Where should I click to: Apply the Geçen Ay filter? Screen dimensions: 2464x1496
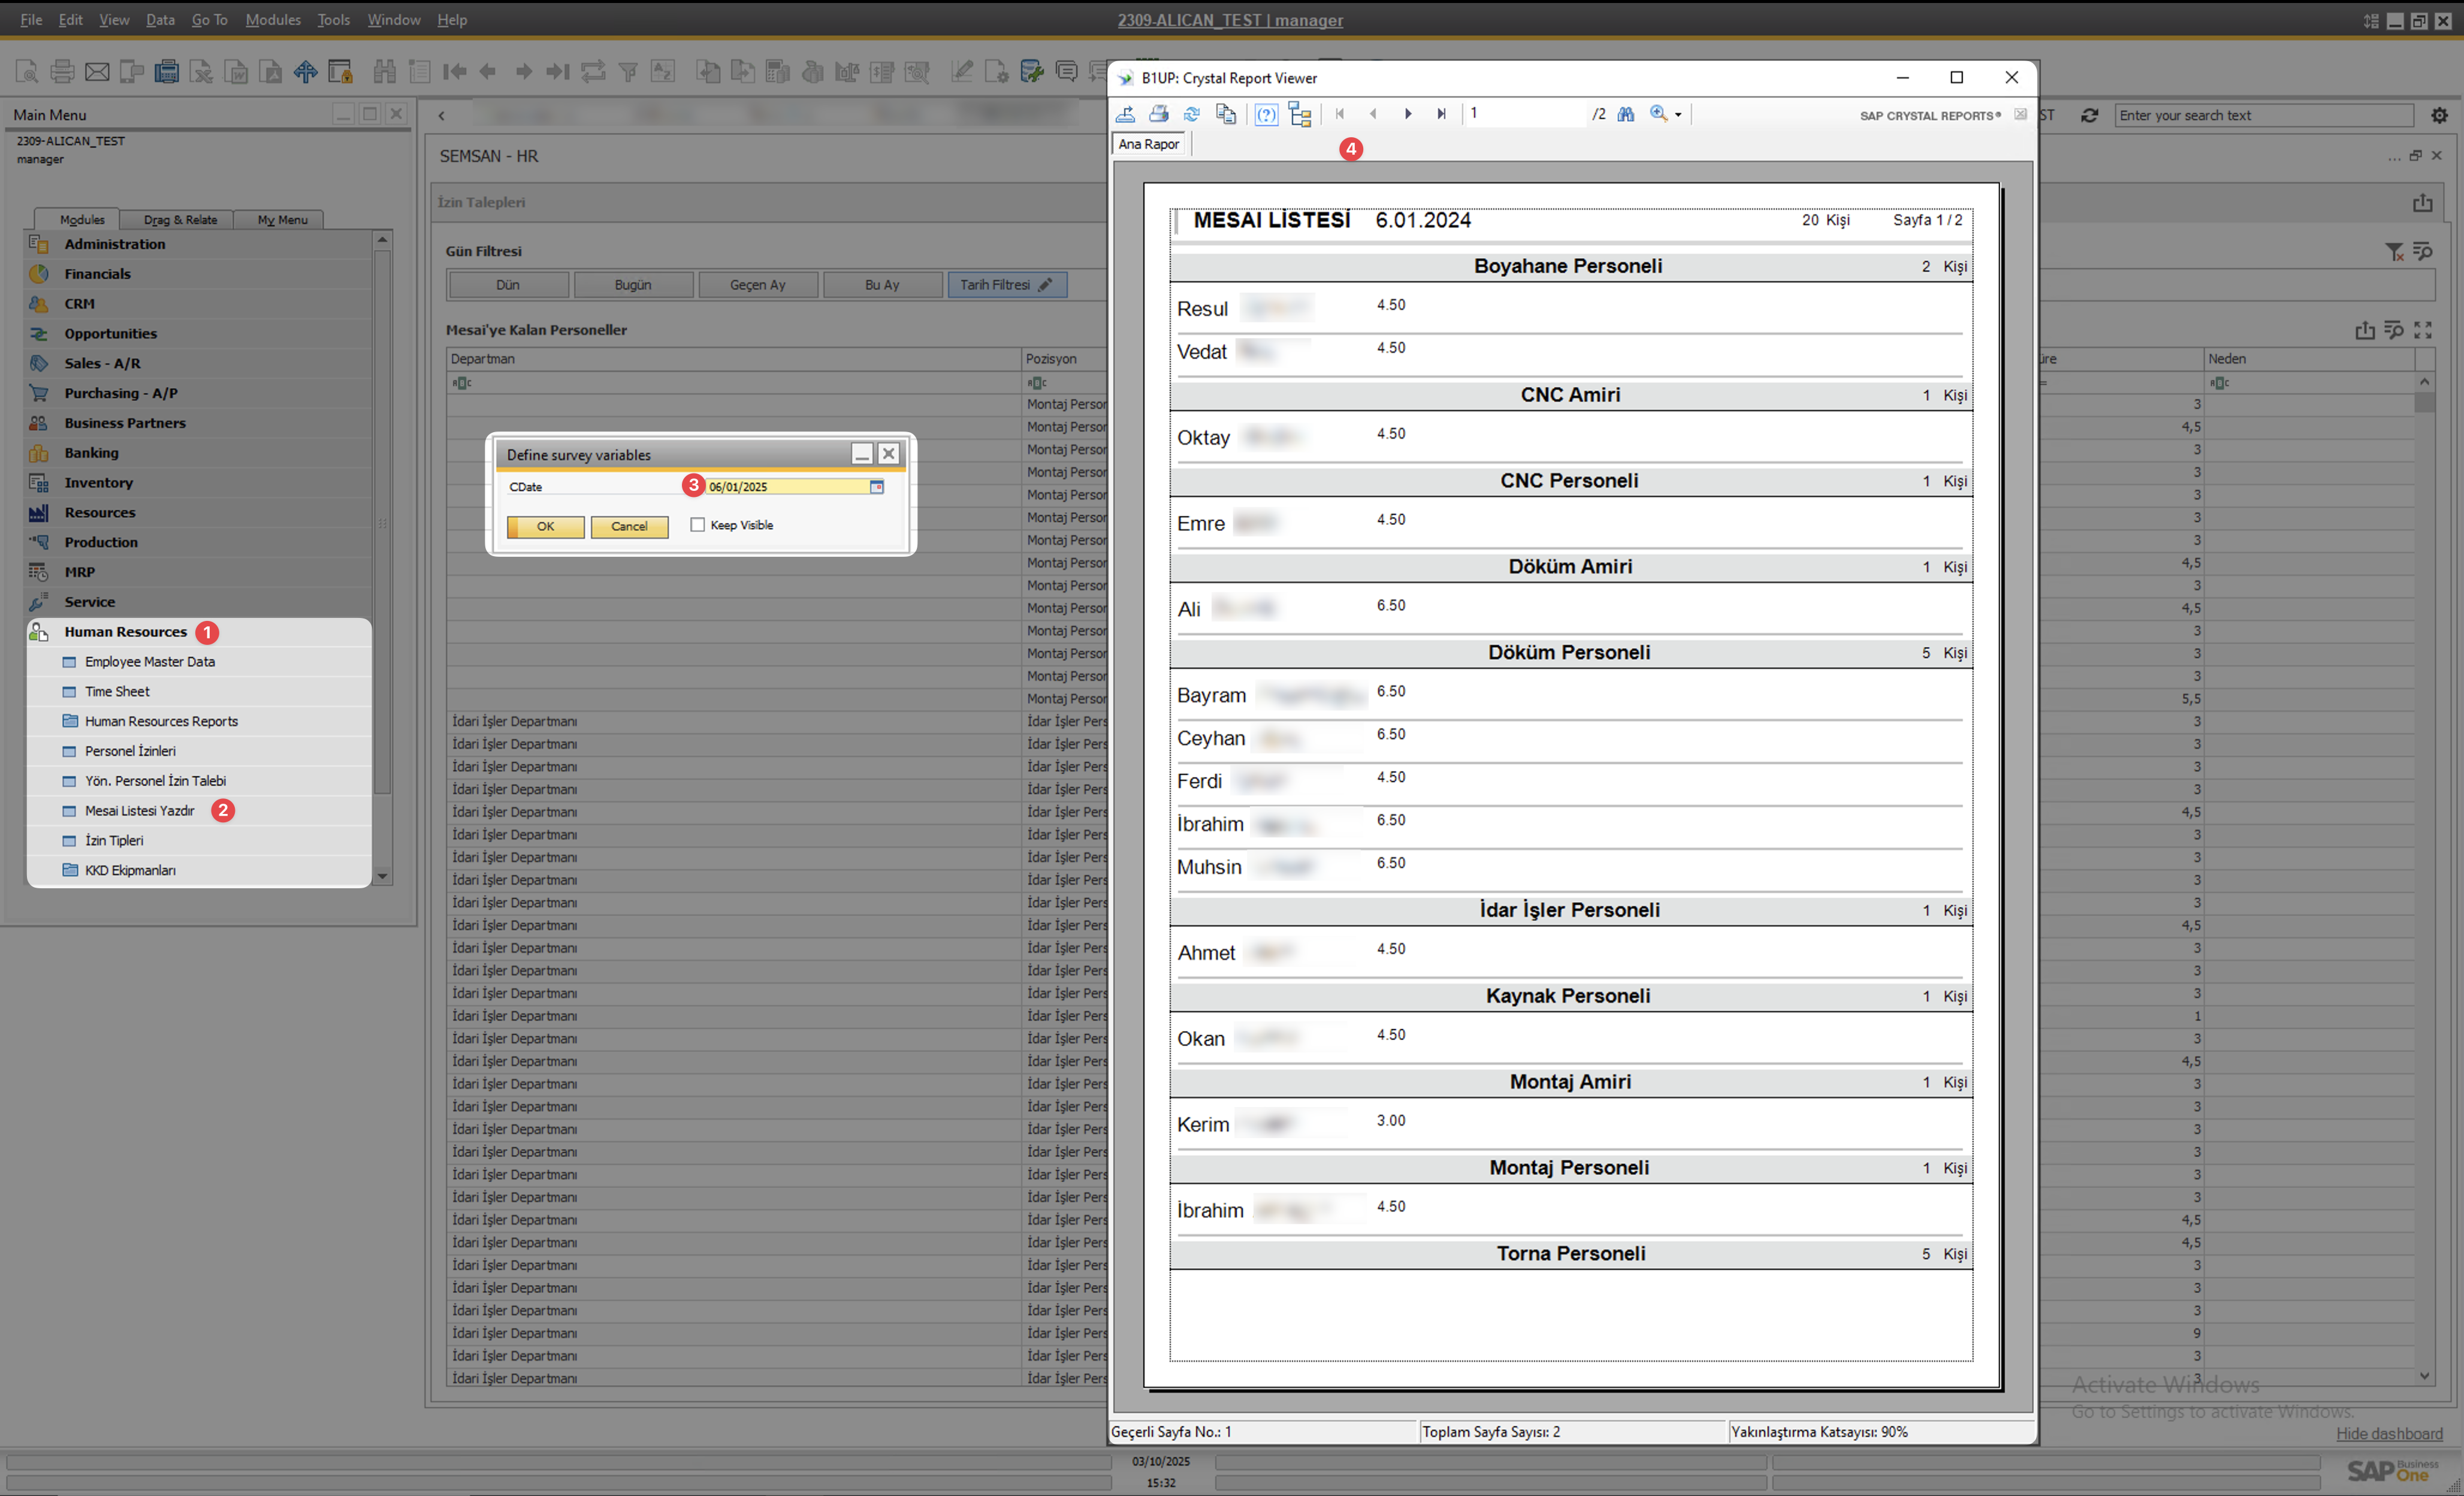[x=758, y=285]
